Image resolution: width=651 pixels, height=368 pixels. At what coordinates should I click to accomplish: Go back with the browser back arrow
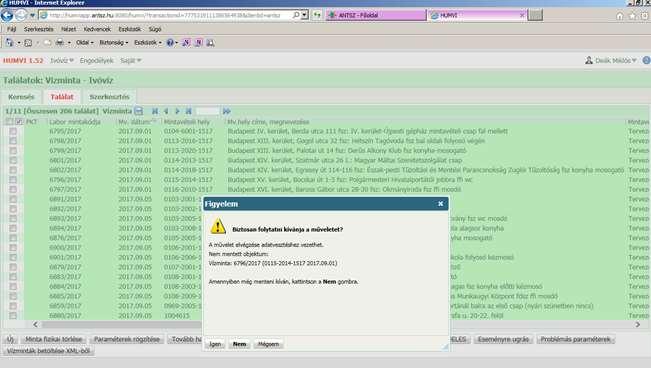[x=7, y=15]
